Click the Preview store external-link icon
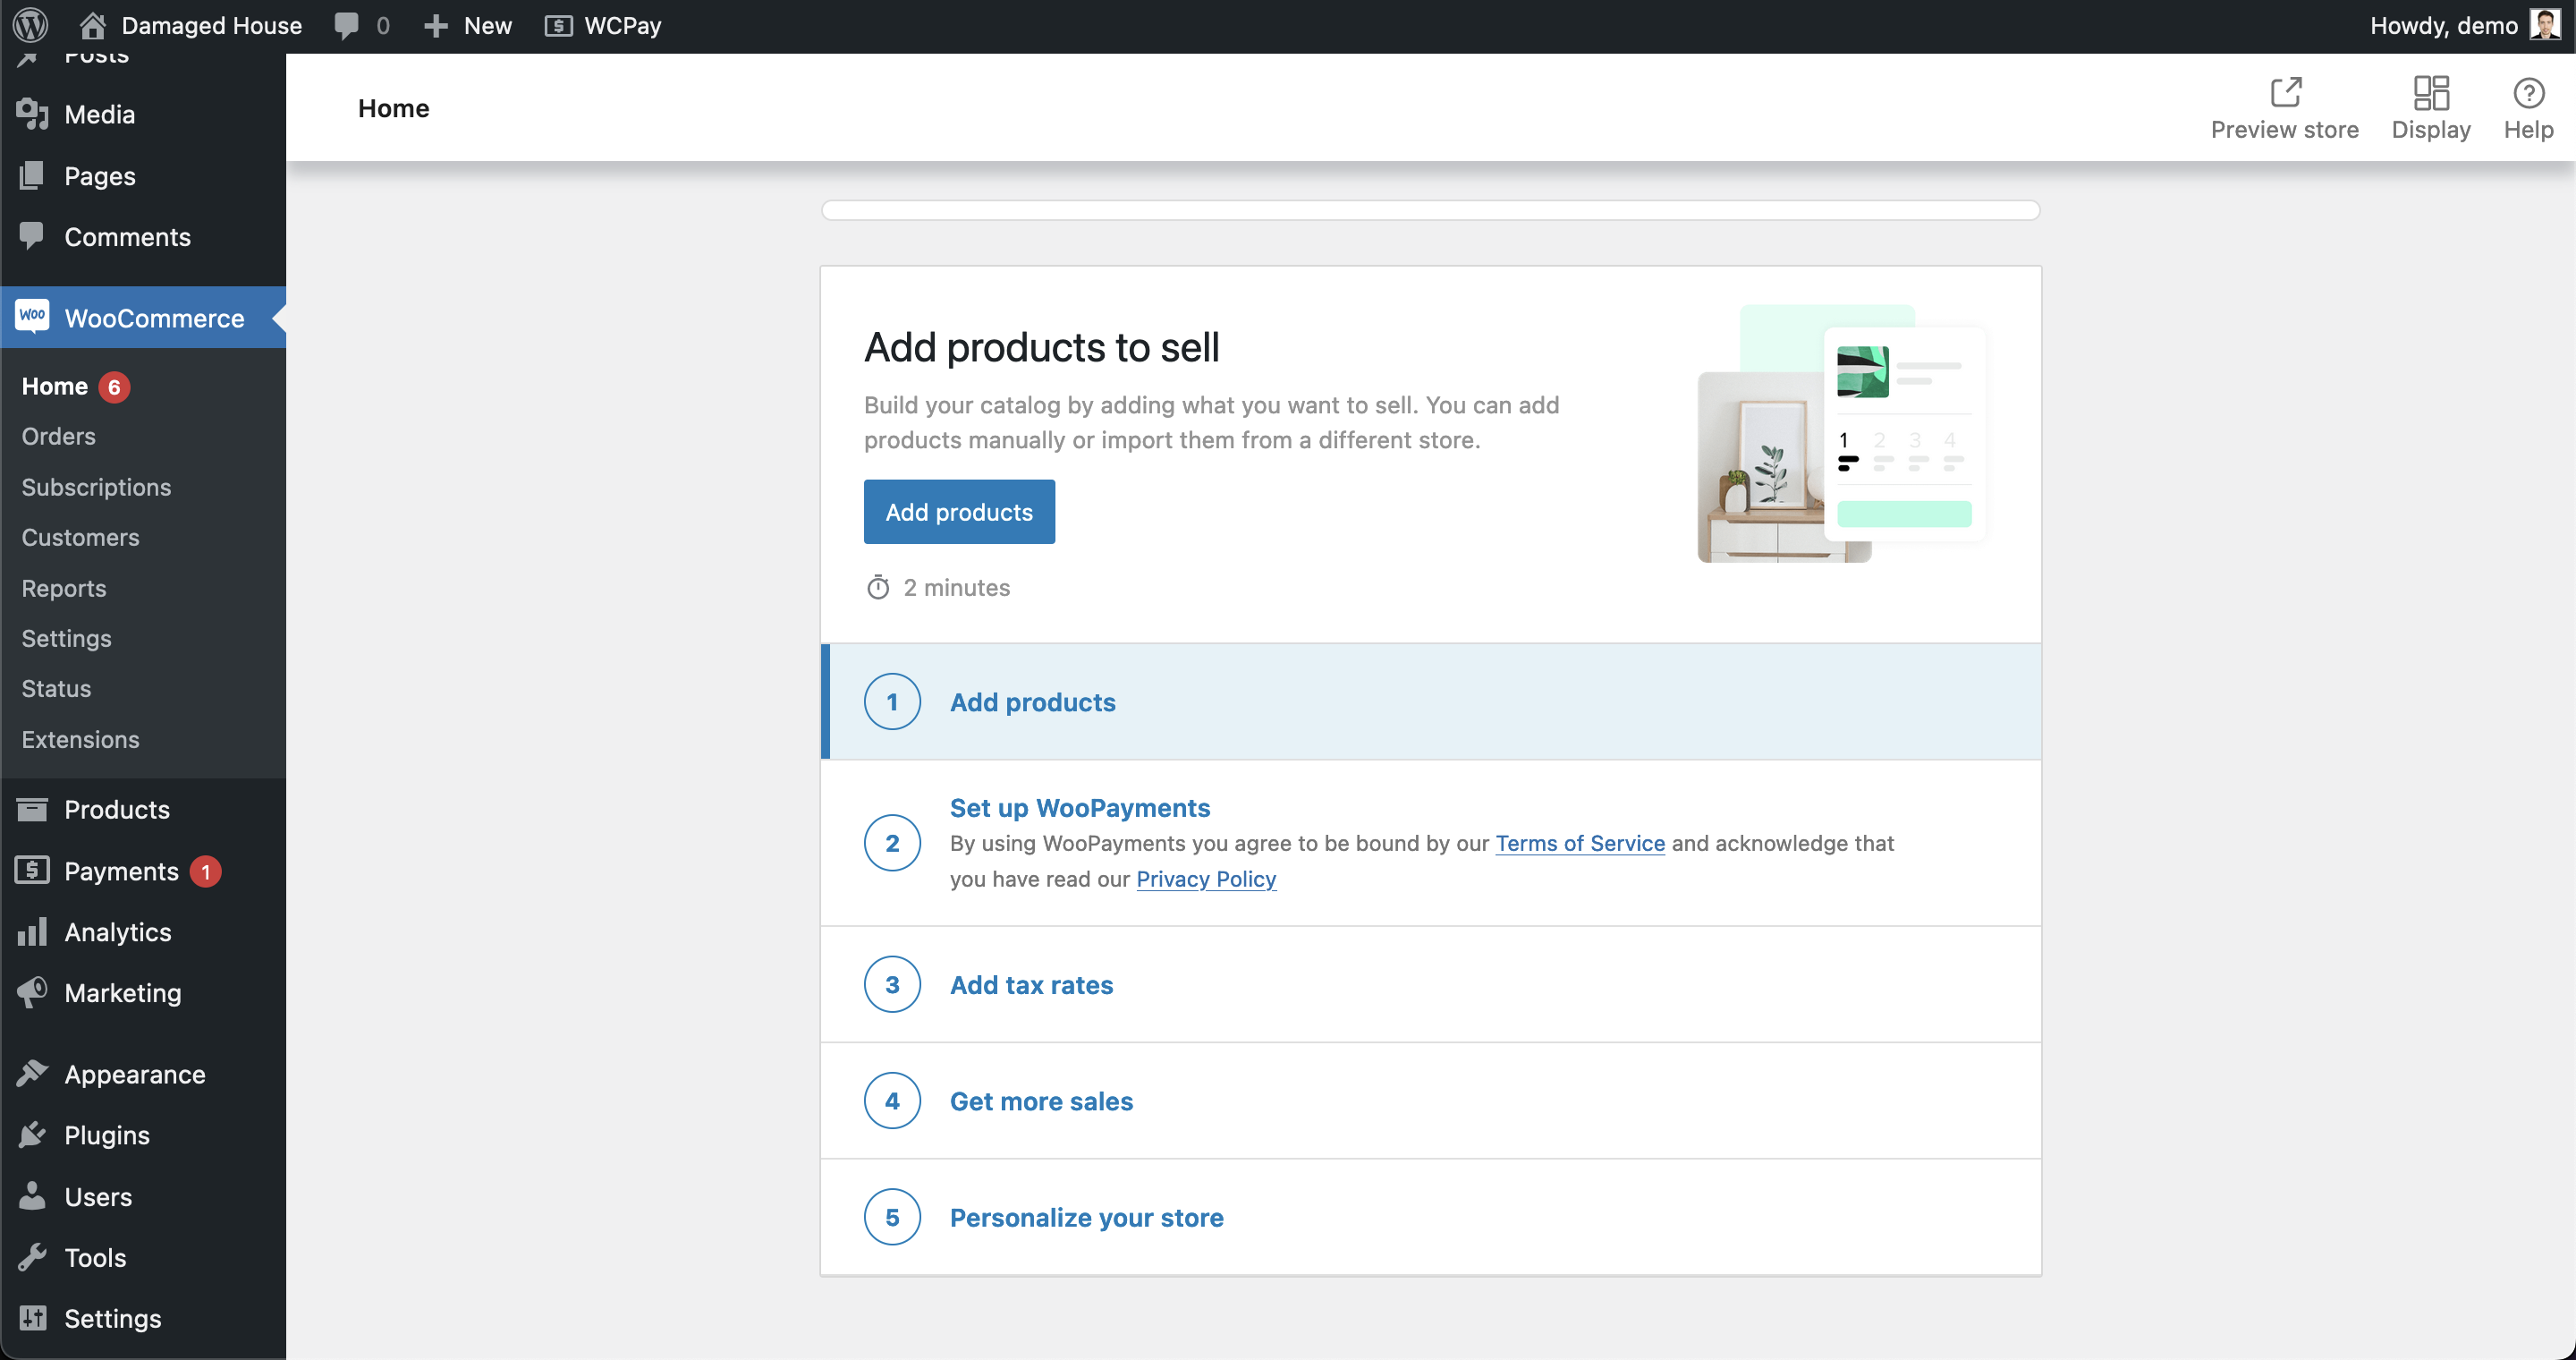The width and height of the screenshot is (2576, 1360). pos(2285,91)
